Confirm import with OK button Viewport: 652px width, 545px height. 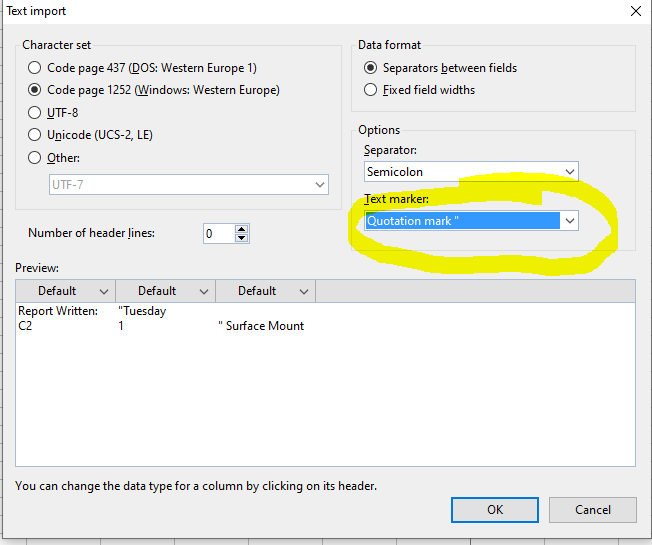click(494, 510)
